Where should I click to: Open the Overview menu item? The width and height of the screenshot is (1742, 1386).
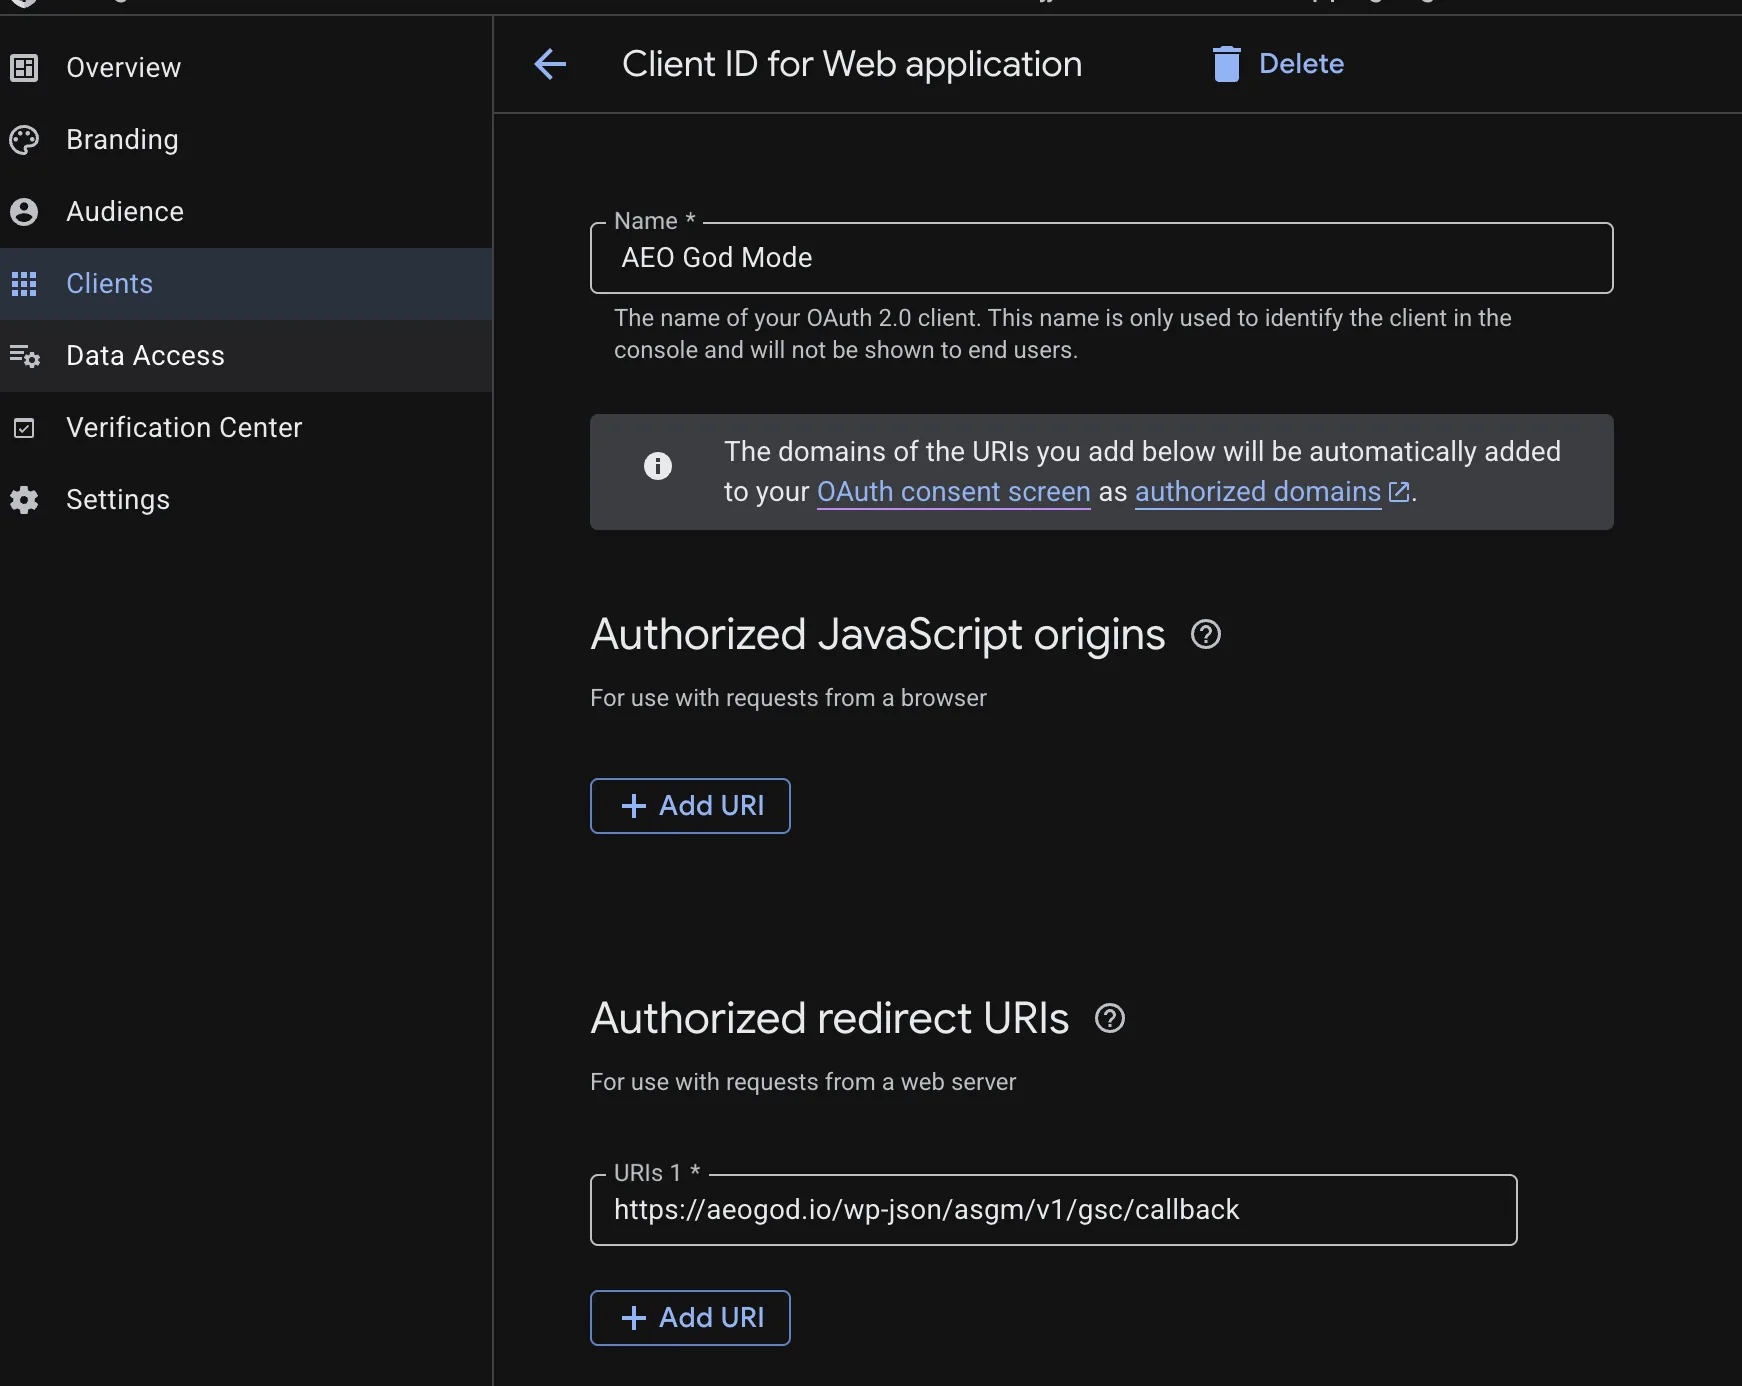point(123,68)
